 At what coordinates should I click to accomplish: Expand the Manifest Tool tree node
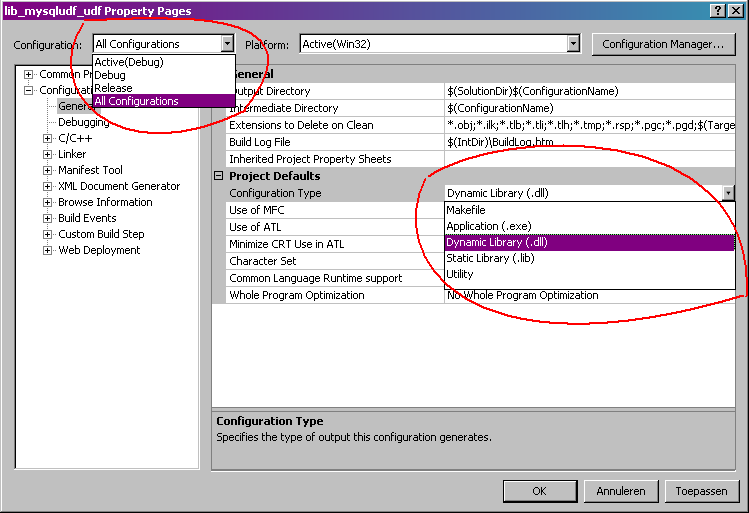point(47,170)
